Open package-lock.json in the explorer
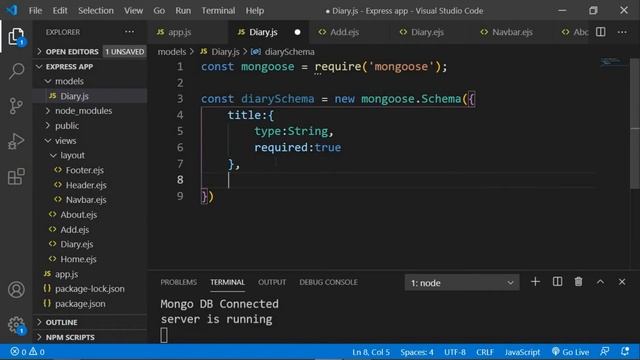 (x=90, y=289)
